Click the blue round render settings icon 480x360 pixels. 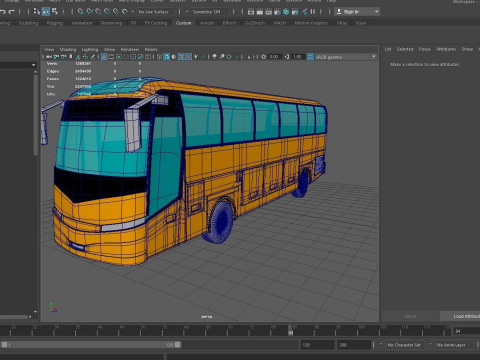pos(286,12)
